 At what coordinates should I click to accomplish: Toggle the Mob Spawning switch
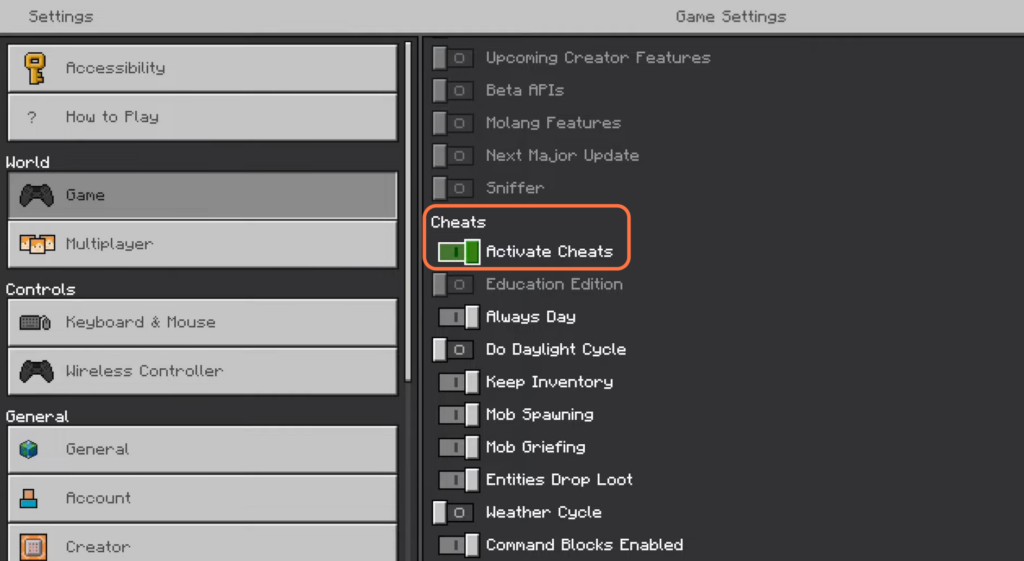click(459, 415)
